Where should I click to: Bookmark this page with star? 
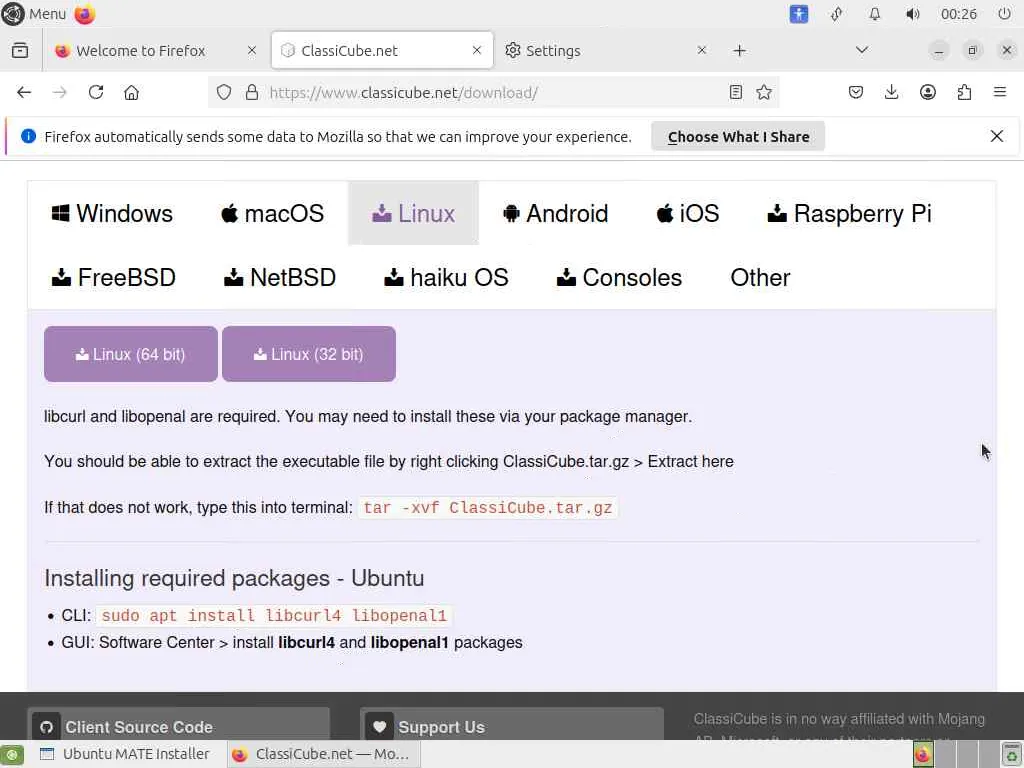click(764, 93)
